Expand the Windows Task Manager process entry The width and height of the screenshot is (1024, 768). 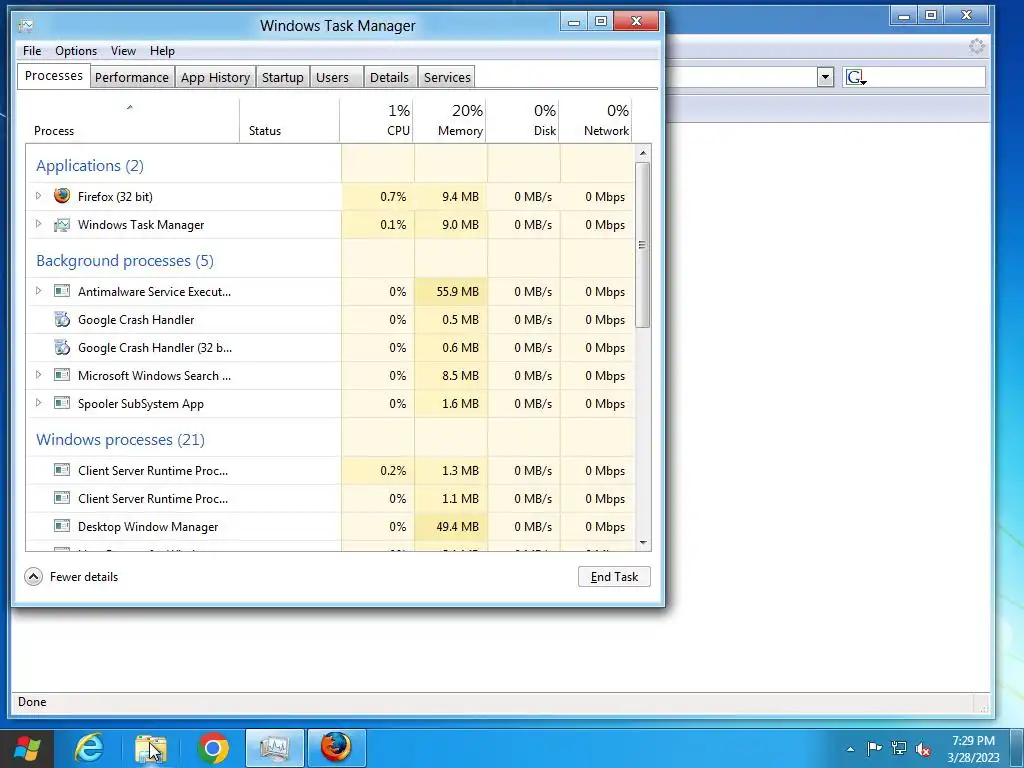click(39, 224)
